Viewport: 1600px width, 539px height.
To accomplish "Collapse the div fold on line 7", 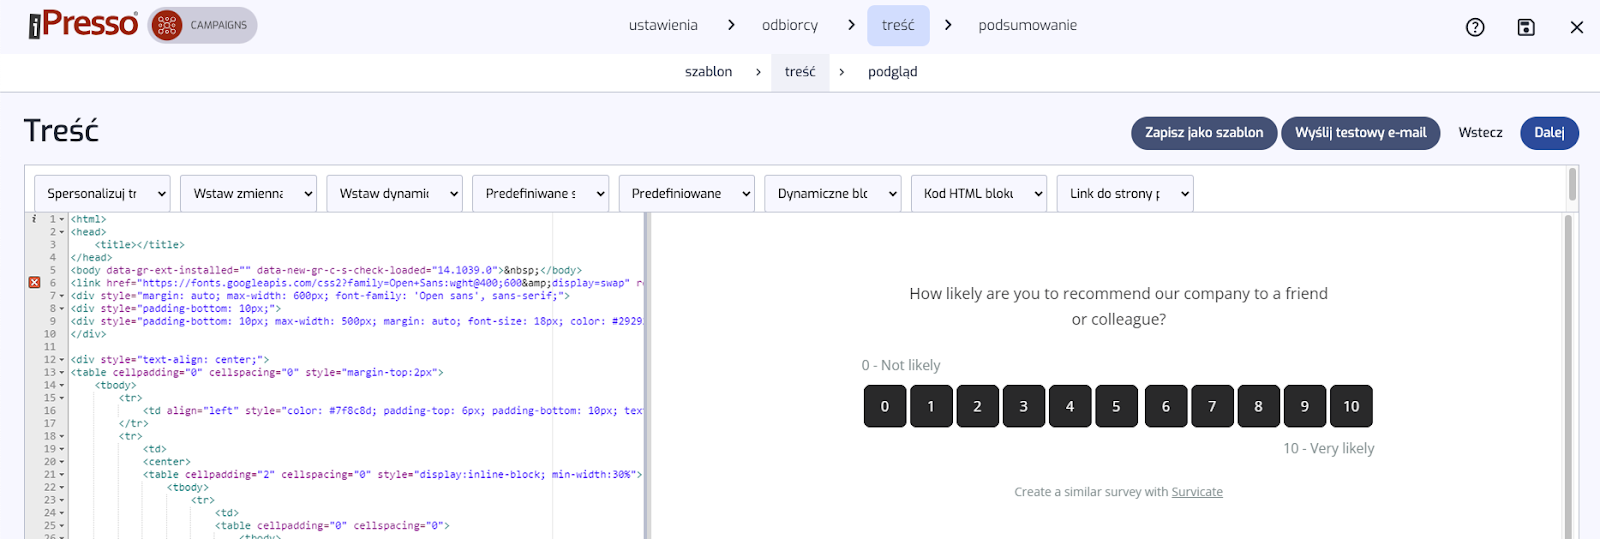I will click(x=62, y=296).
